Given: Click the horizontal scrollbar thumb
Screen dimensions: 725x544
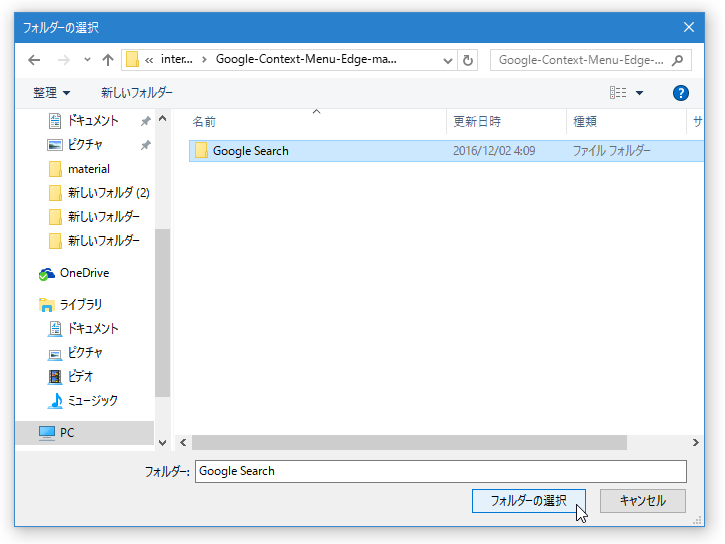Looking at the screenshot, I should 409,443.
